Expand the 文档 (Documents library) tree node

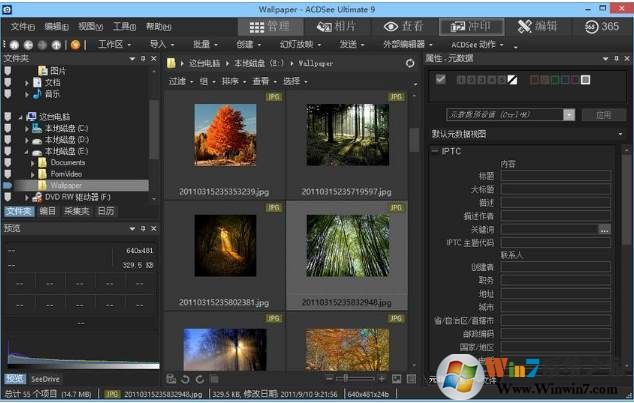pos(27,83)
